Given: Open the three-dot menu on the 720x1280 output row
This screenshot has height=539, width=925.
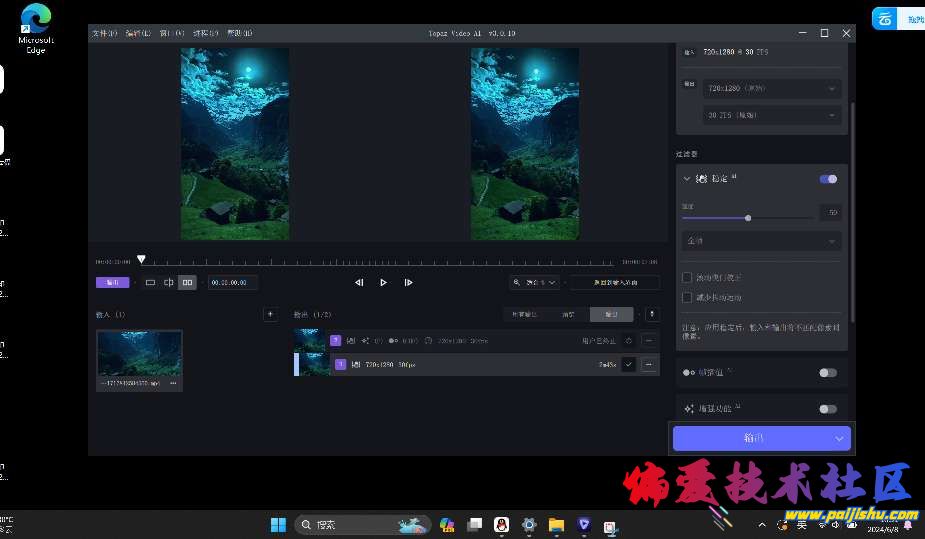Looking at the screenshot, I should click(650, 365).
